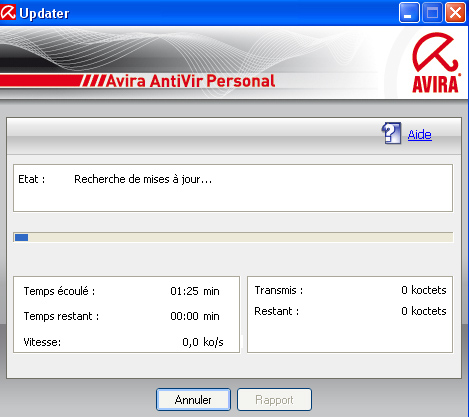Image resolution: width=469 pixels, height=417 pixels.
Task: Close the Updater window
Action: [455, 13]
